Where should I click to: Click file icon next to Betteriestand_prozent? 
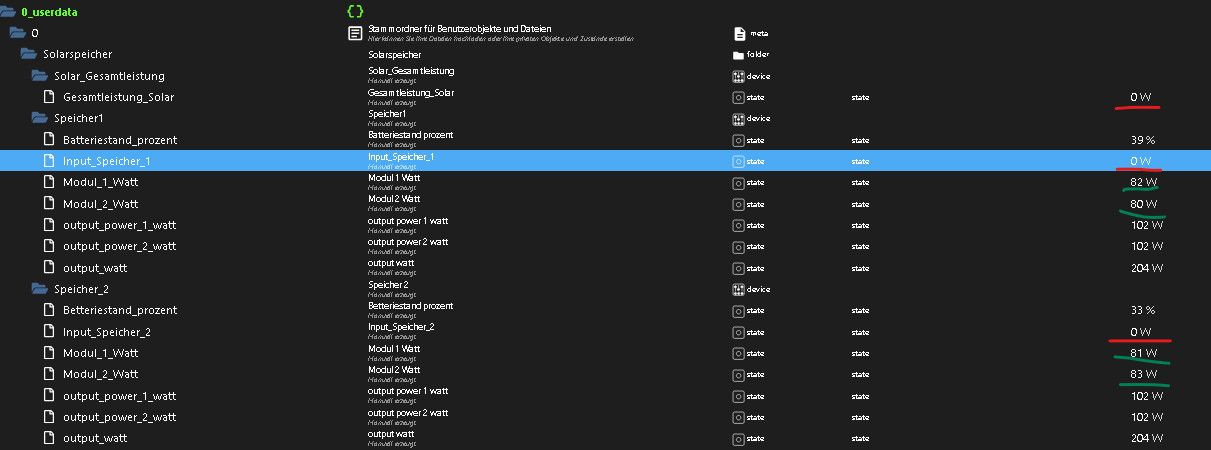click(48, 311)
